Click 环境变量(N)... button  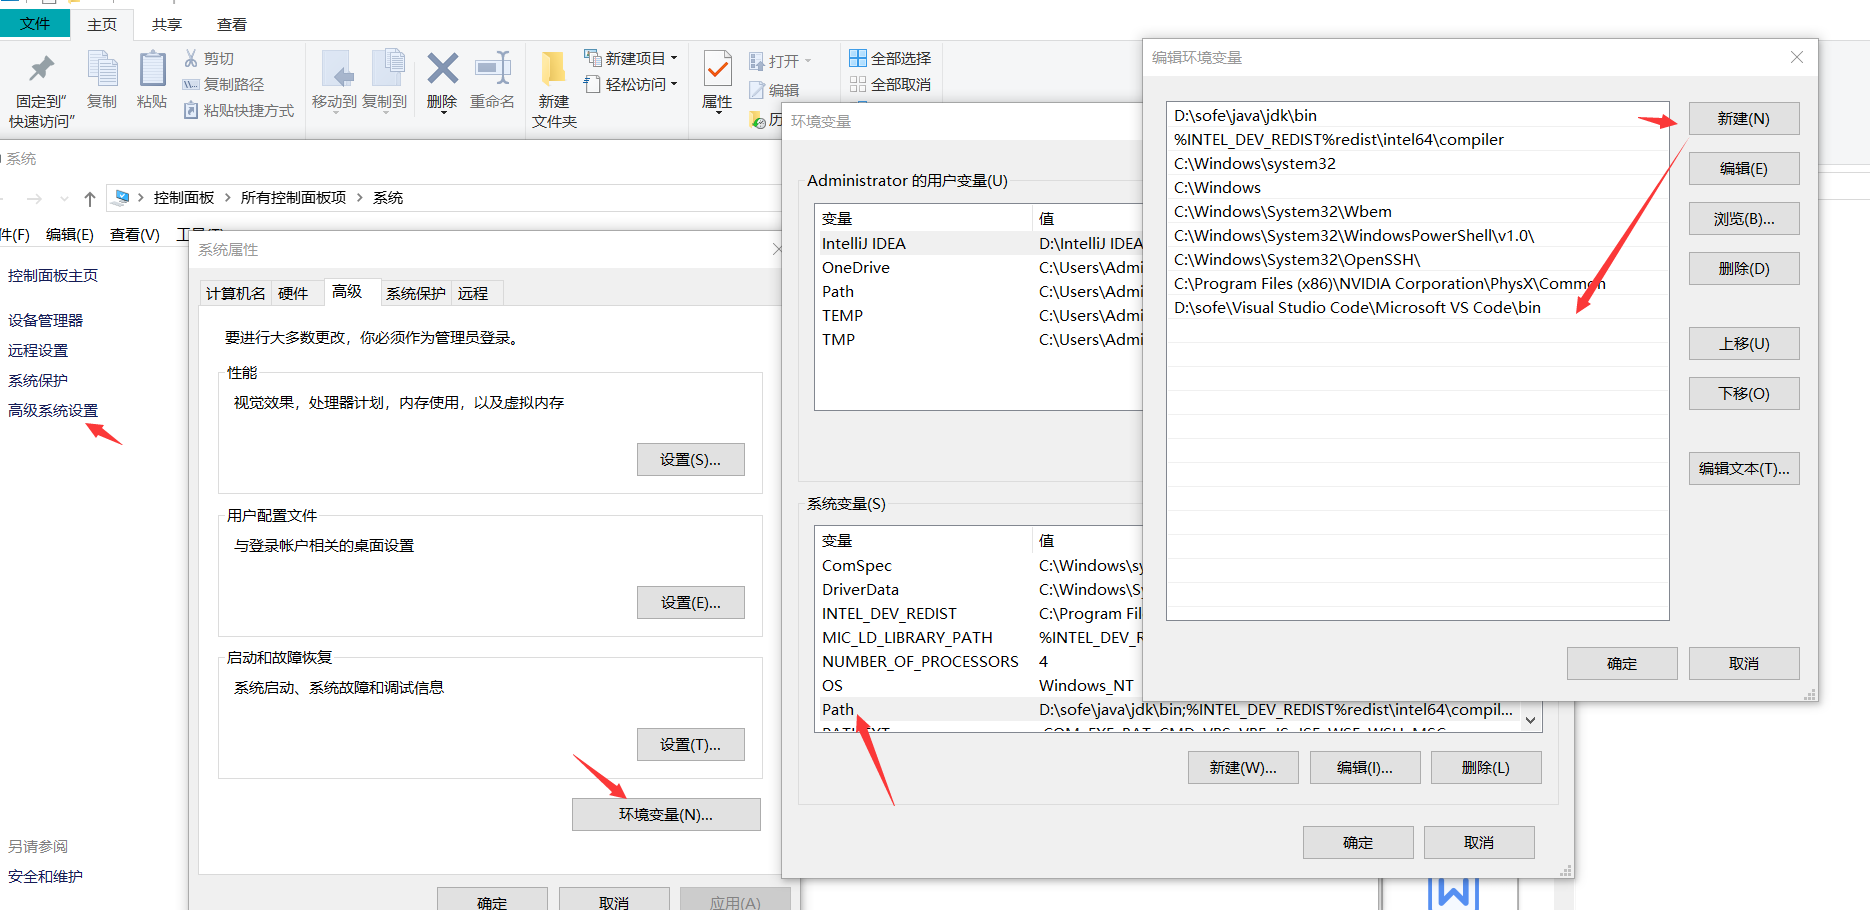[666, 815]
